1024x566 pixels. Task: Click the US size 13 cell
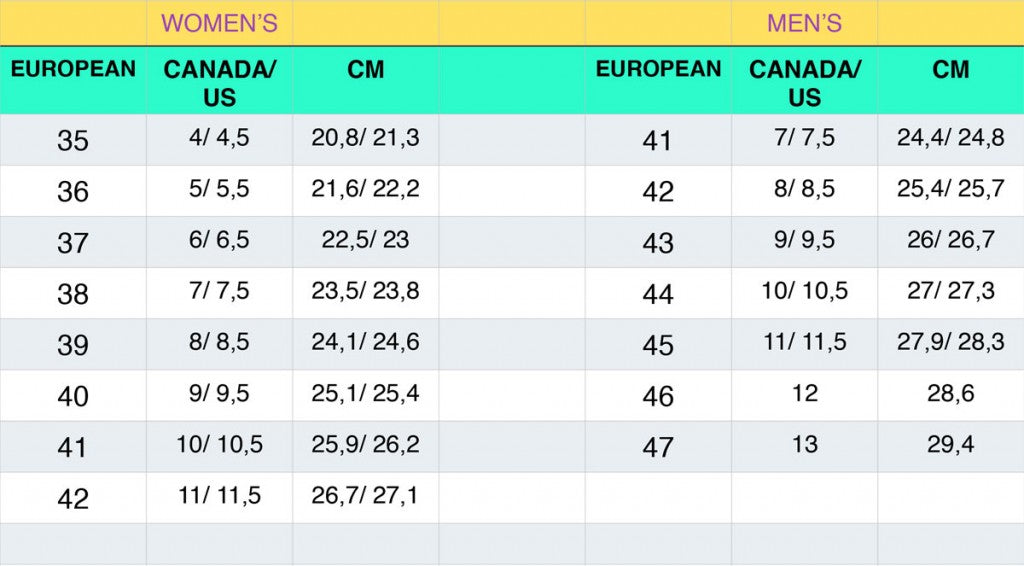click(804, 445)
